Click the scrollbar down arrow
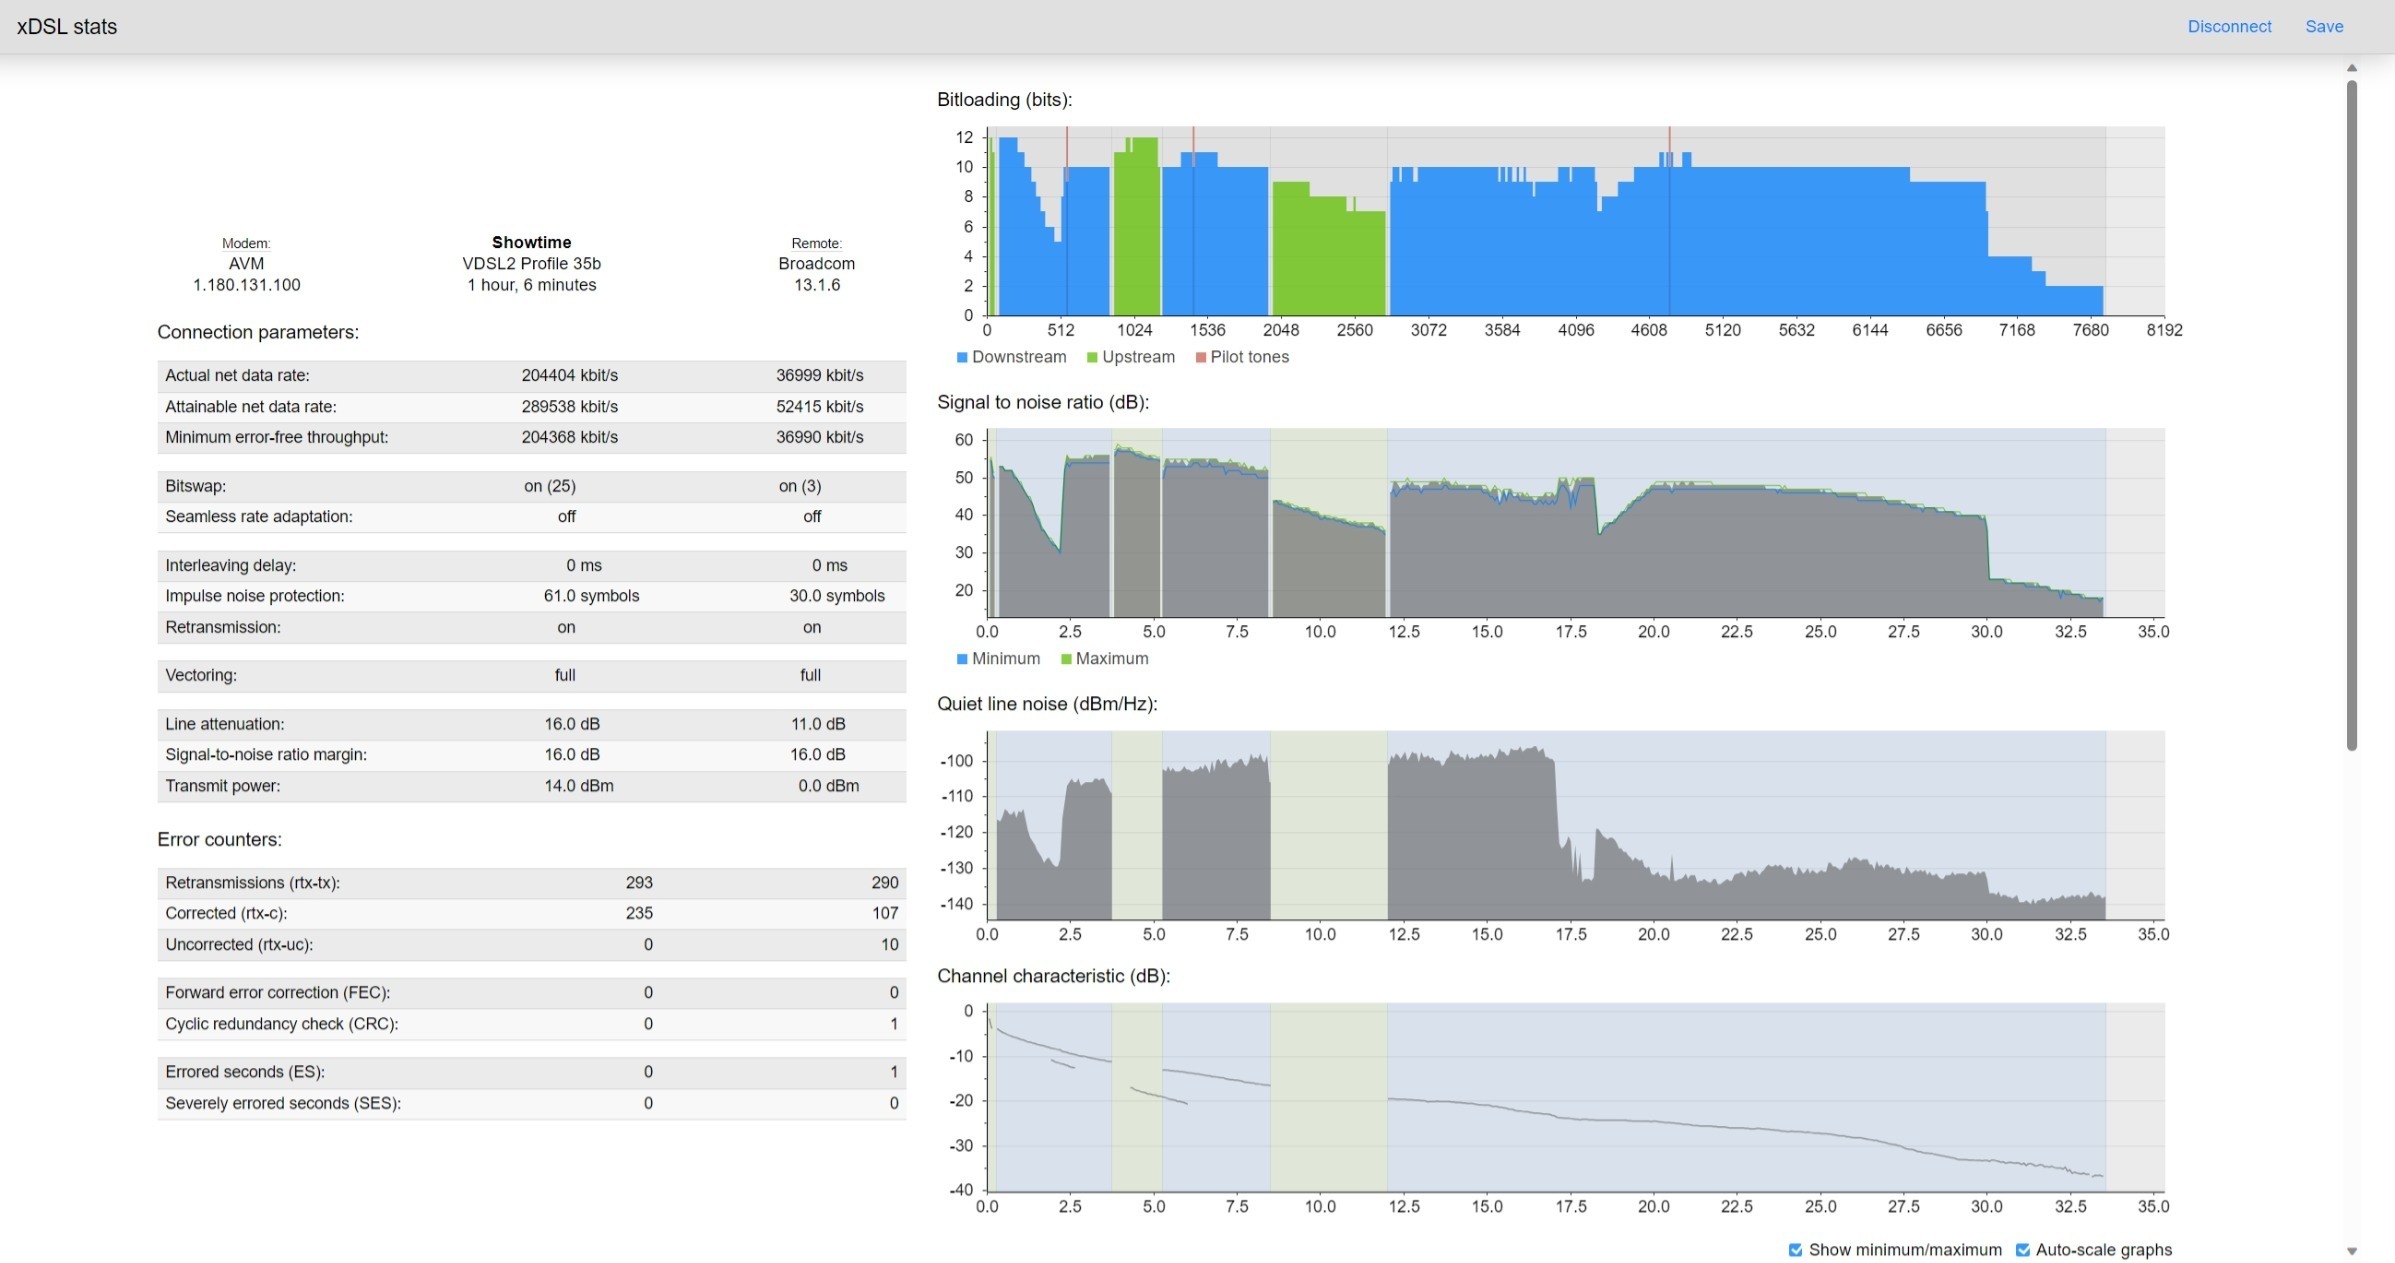This screenshot has height=1263, width=2395. click(x=2352, y=1251)
